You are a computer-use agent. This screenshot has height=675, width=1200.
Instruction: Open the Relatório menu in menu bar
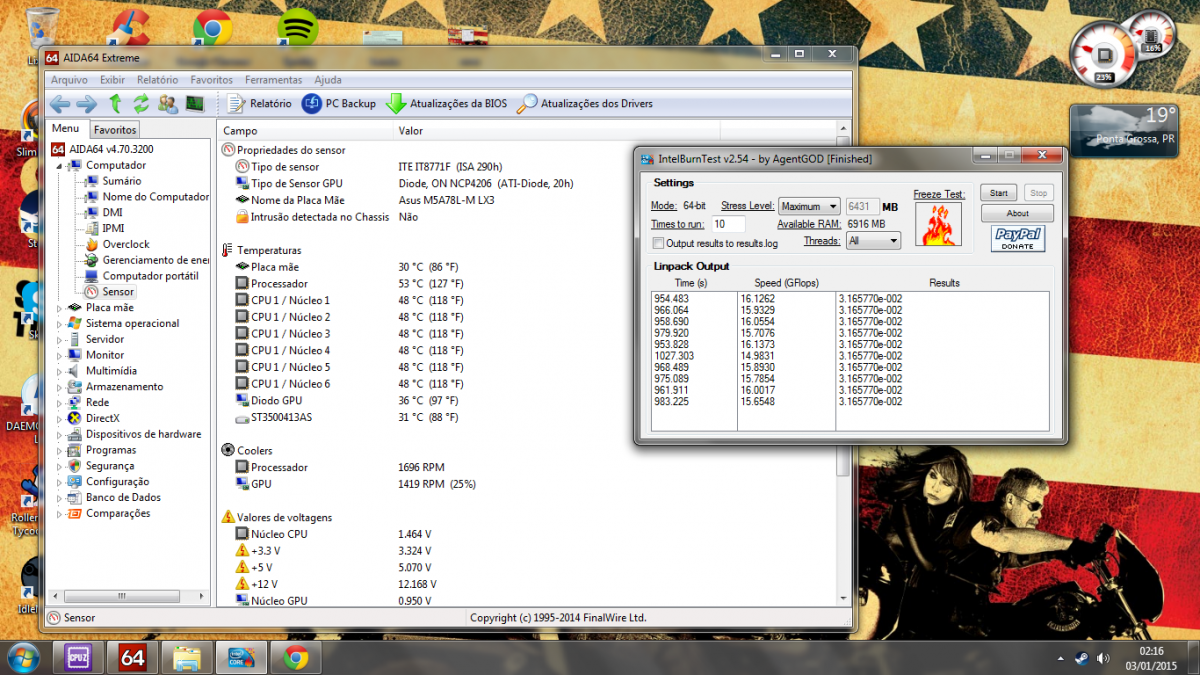point(157,80)
